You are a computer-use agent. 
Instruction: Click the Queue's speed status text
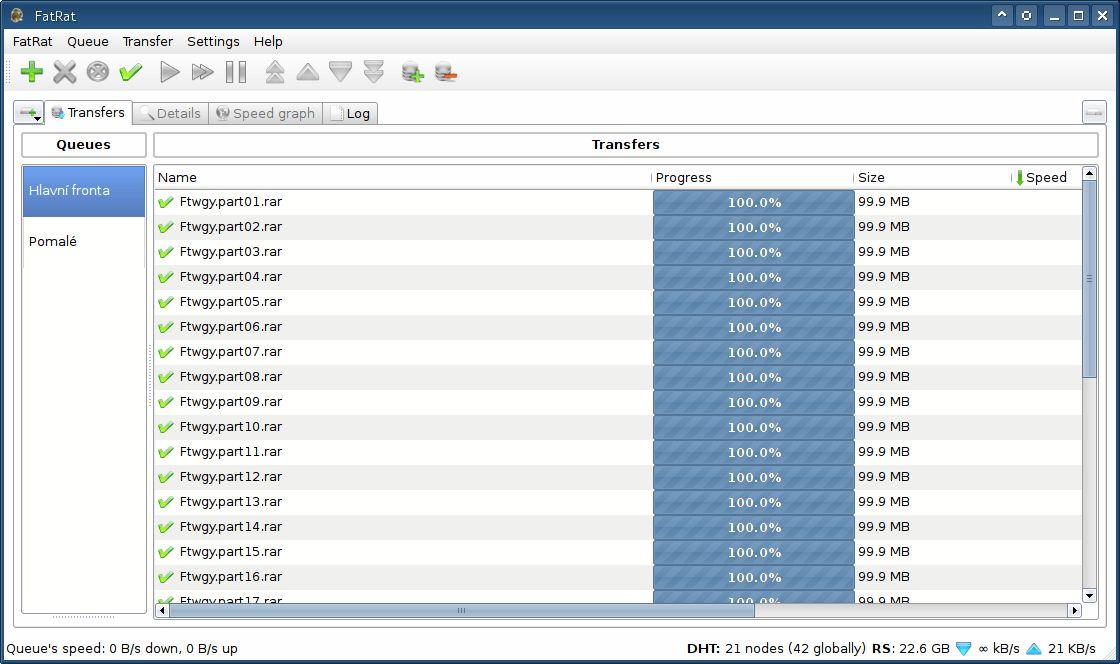click(121, 648)
